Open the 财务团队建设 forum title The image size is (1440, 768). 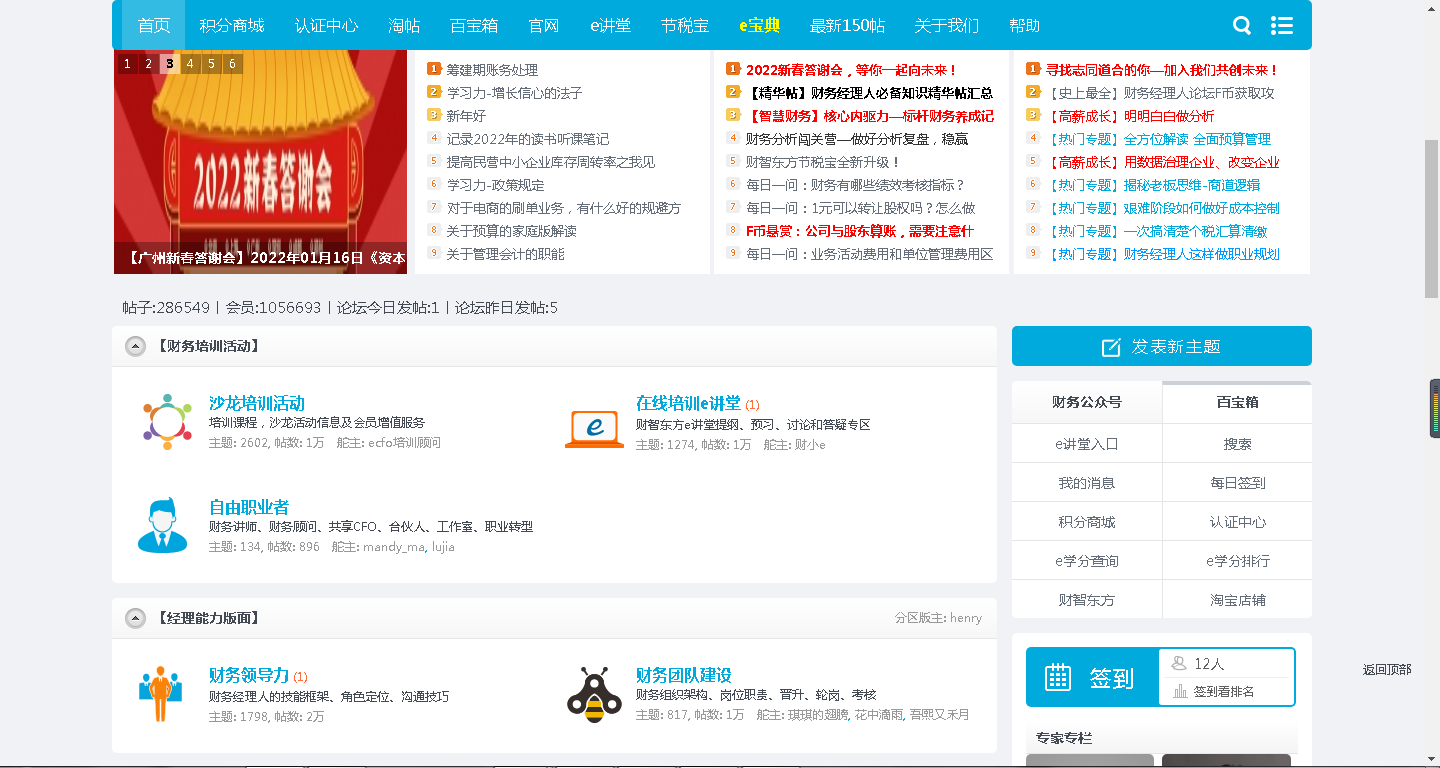(684, 675)
